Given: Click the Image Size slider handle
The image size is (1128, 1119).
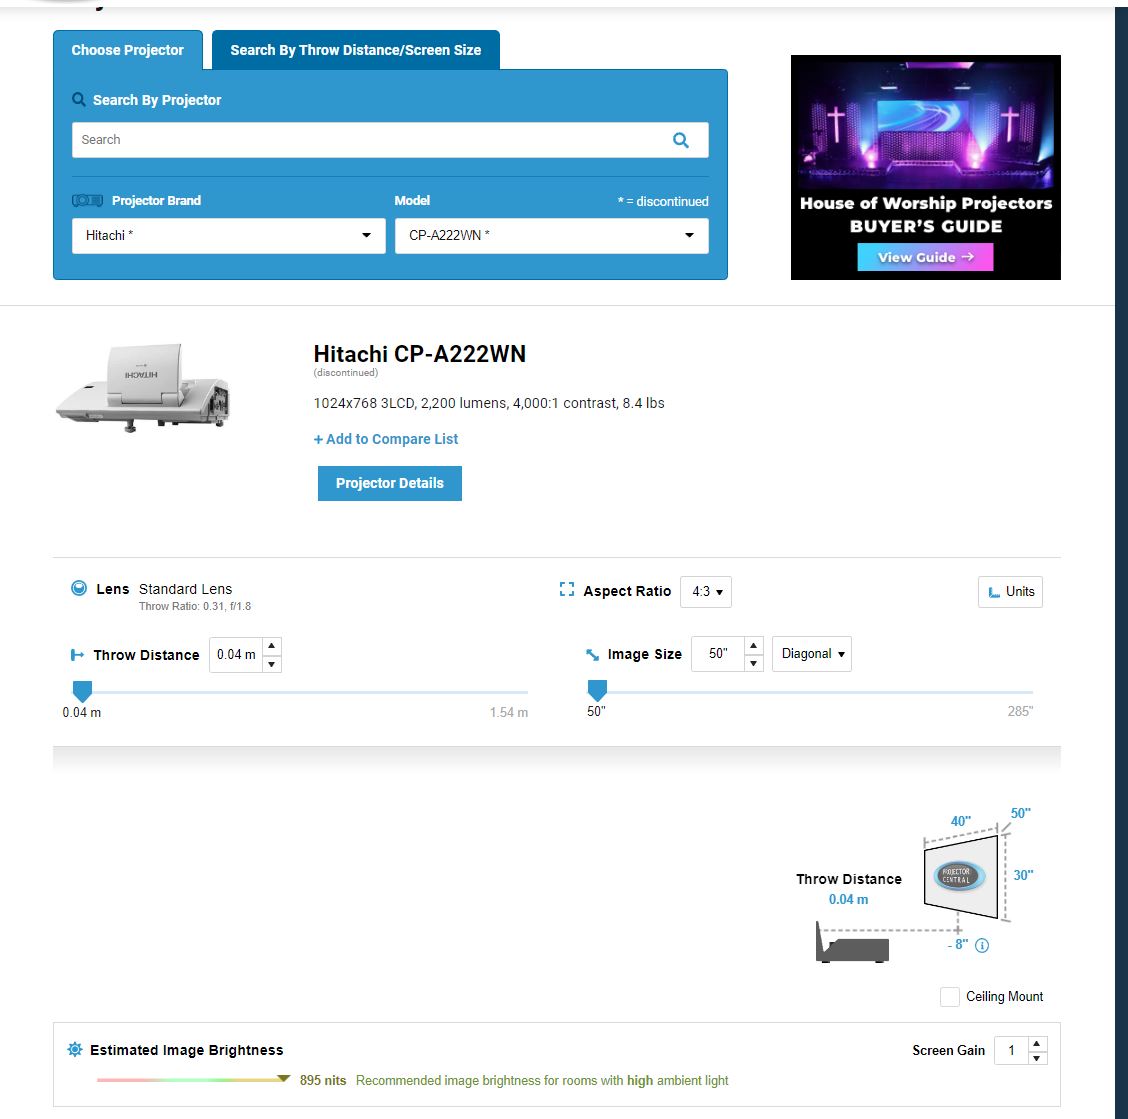Looking at the screenshot, I should pyautogui.click(x=597, y=691).
